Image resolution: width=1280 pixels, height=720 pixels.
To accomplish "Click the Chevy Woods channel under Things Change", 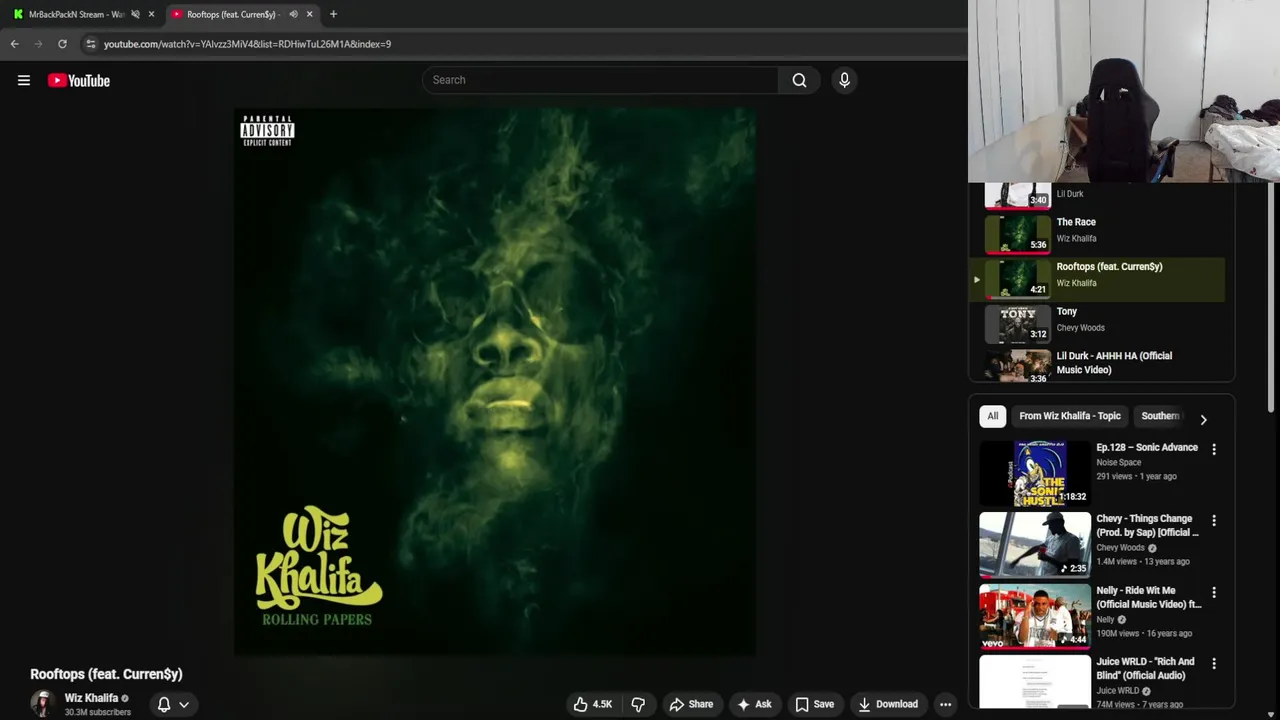I will (1120, 548).
